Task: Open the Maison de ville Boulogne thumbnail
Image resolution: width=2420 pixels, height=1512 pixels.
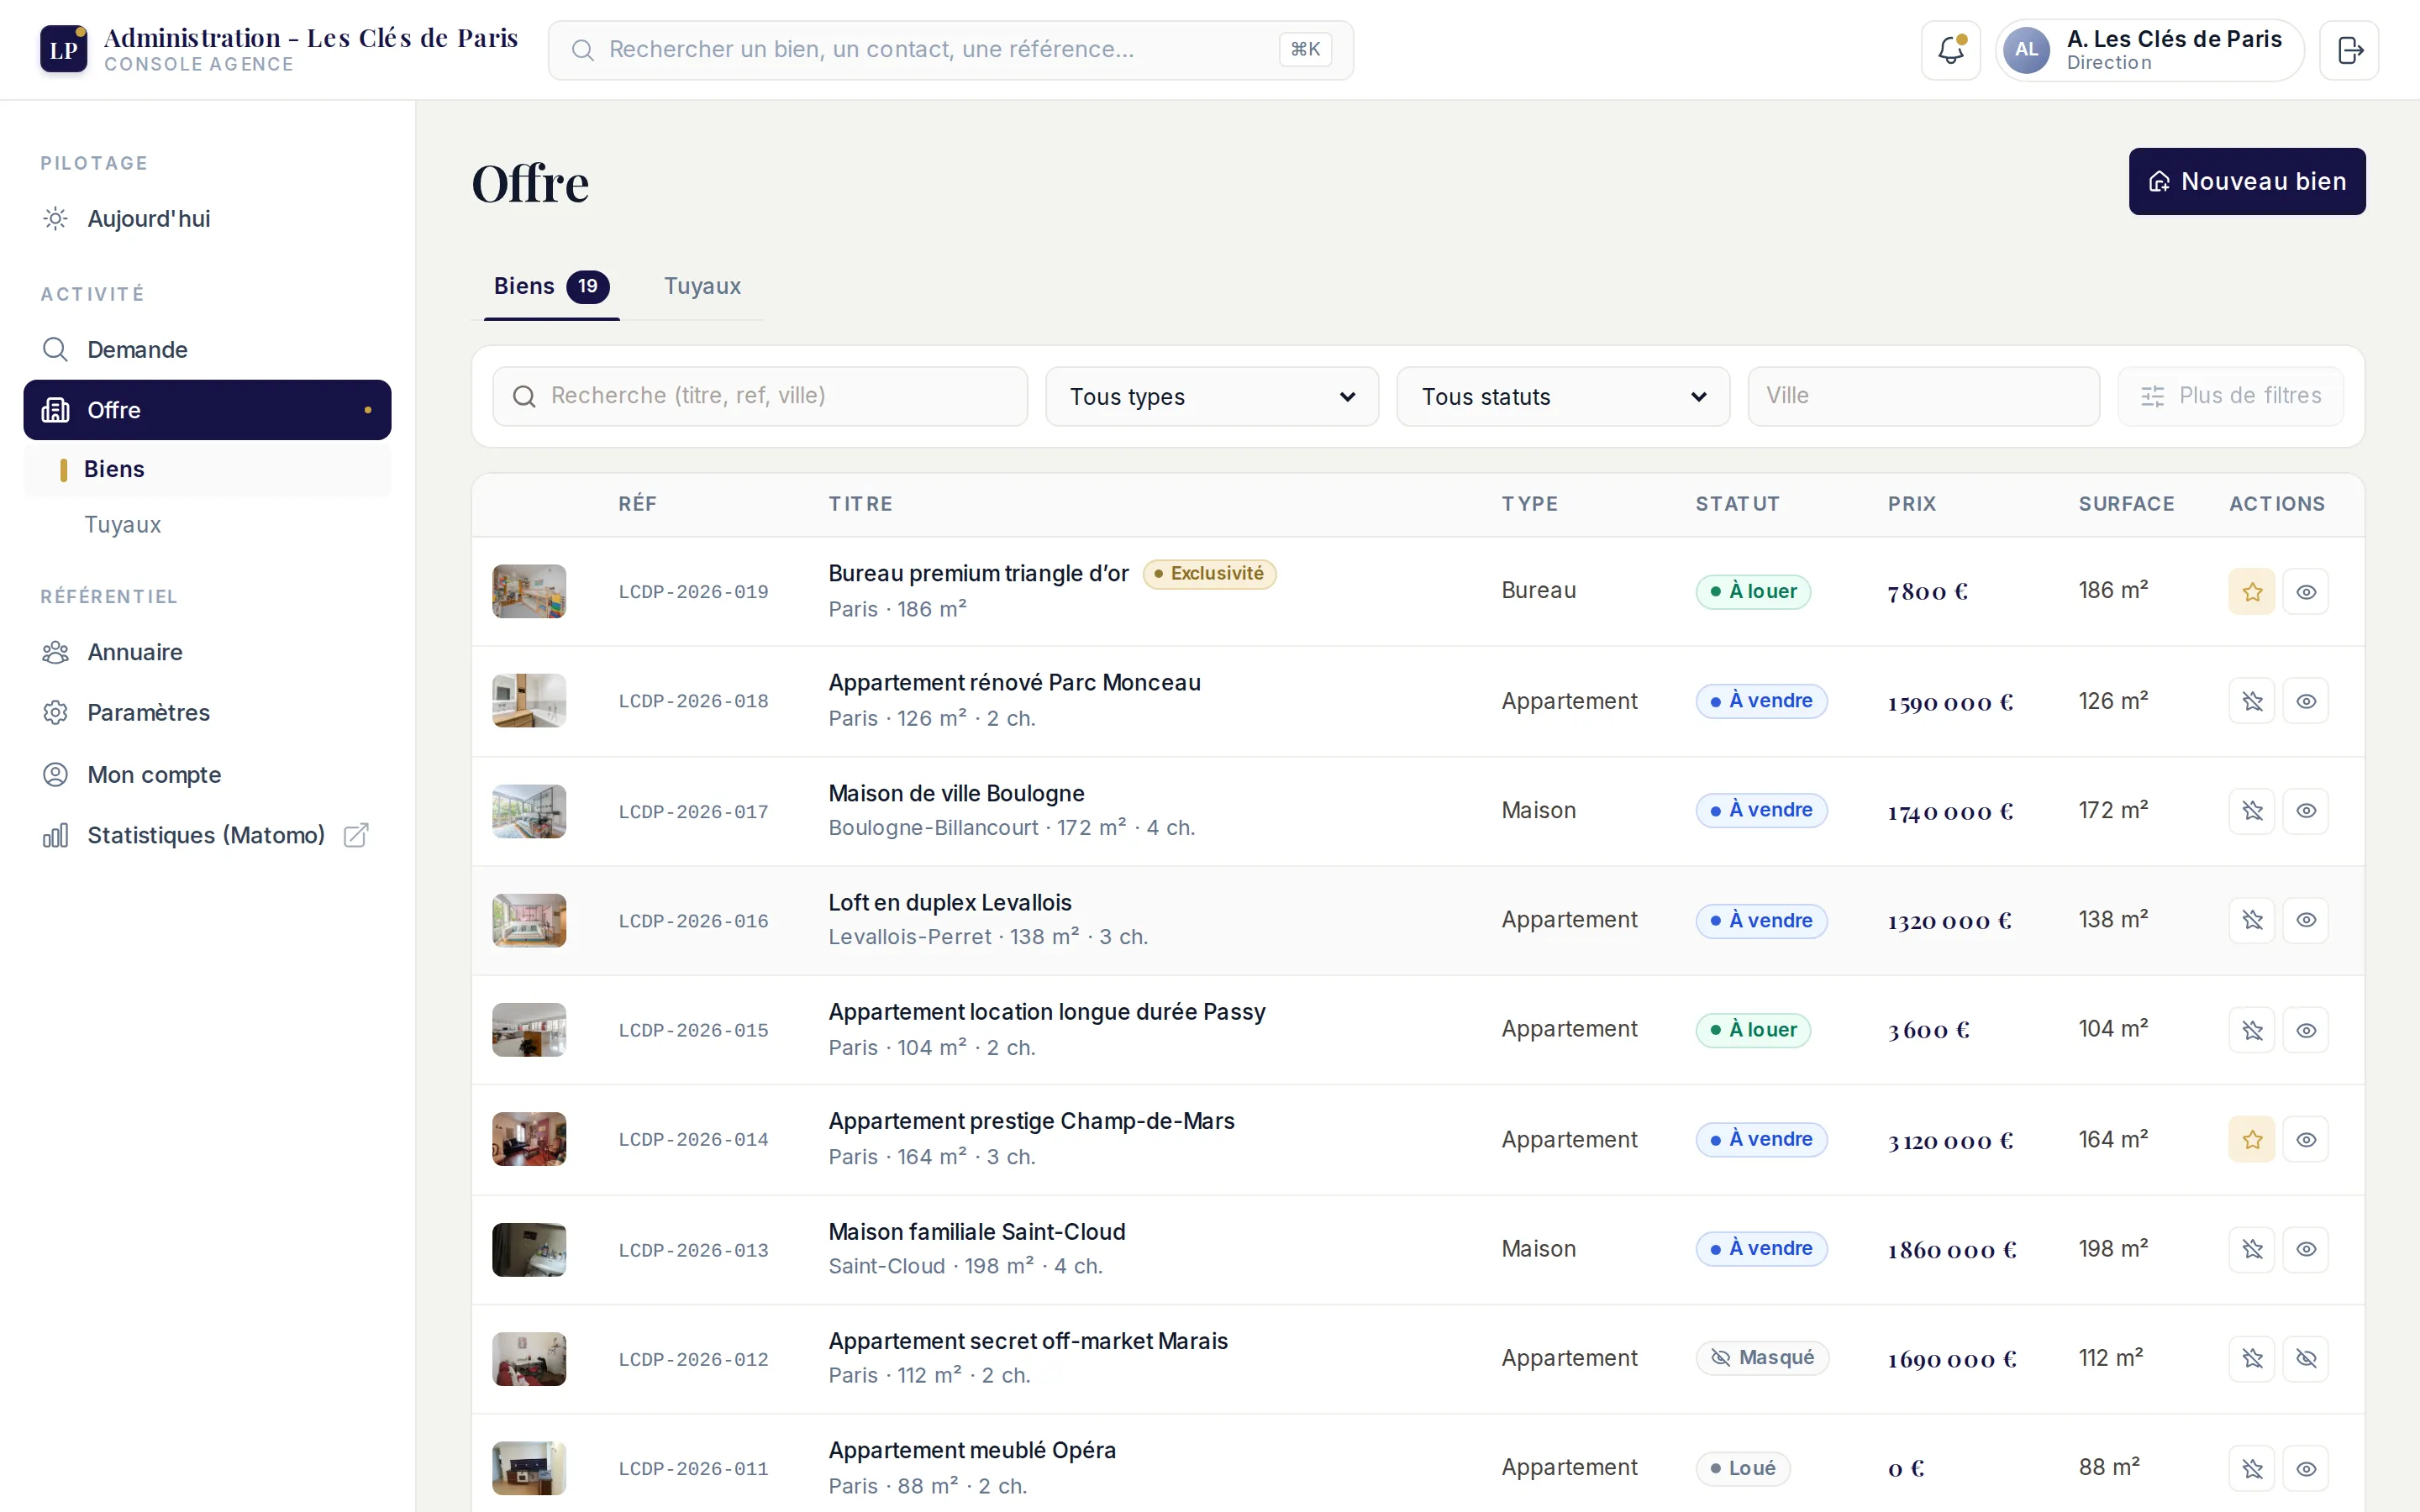Action: pos(529,811)
